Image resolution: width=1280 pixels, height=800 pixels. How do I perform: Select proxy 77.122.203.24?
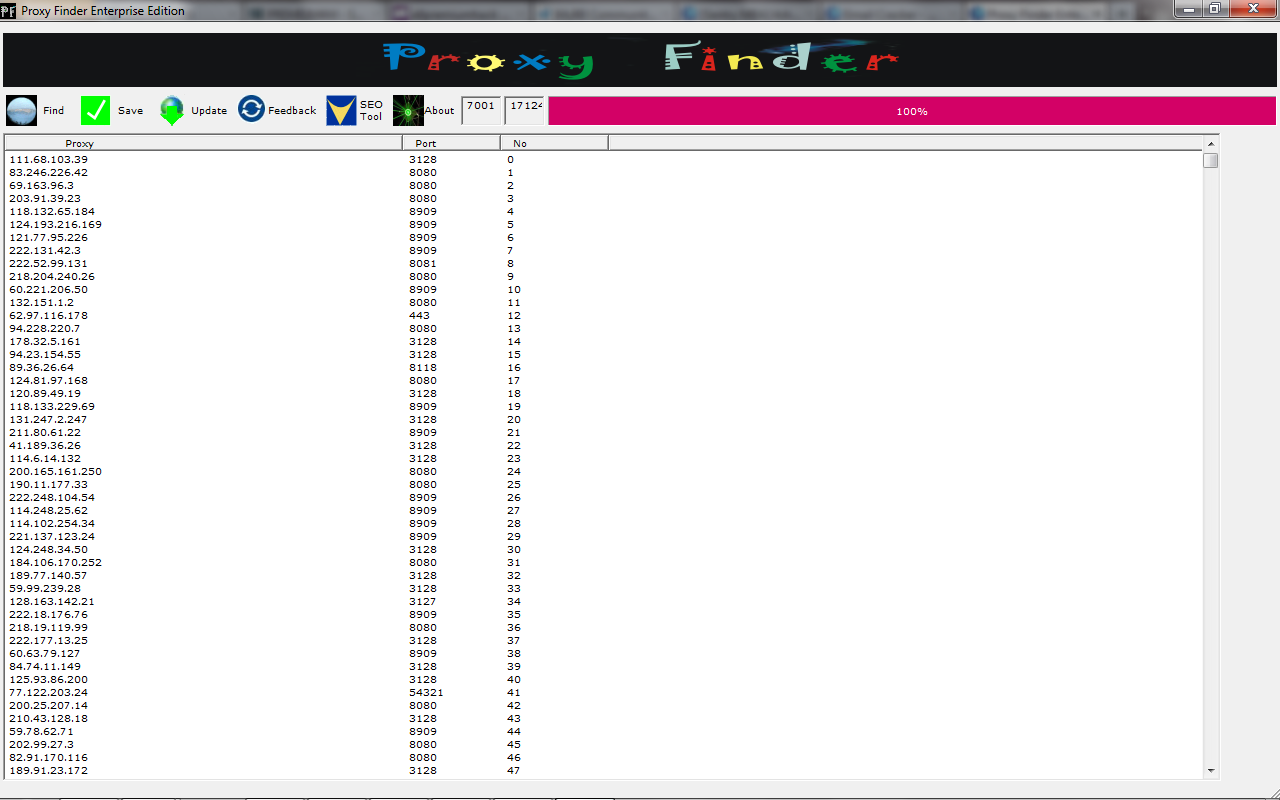click(49, 692)
